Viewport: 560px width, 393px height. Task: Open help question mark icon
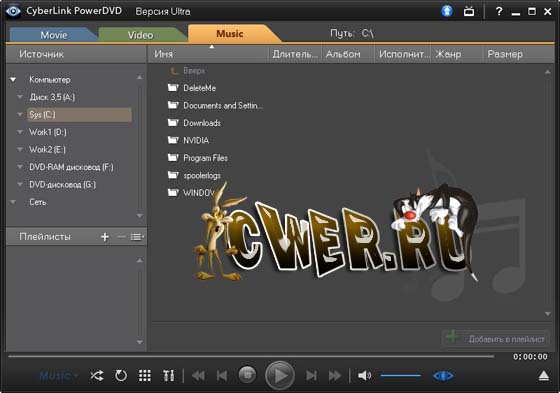pyautogui.click(x=499, y=11)
